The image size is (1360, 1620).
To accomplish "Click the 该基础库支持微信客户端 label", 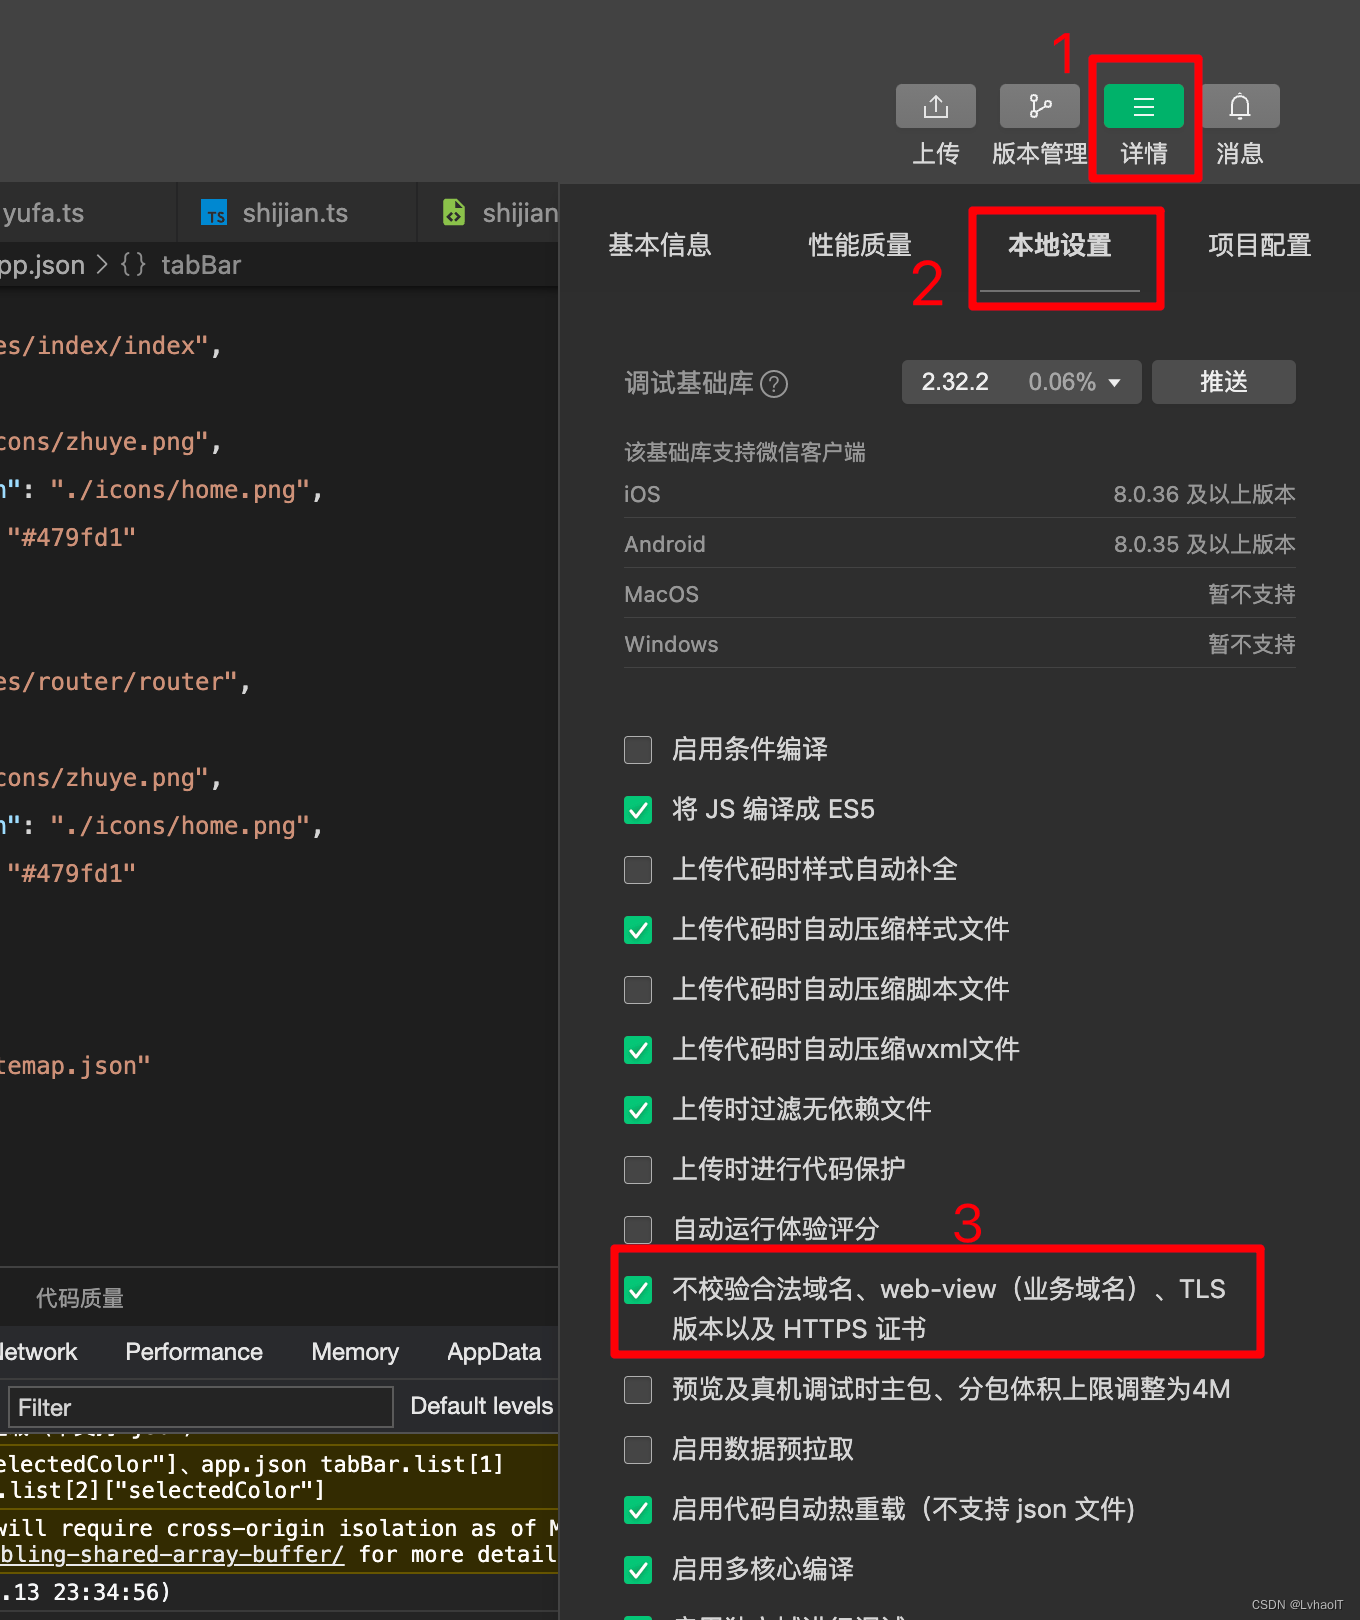I will click(x=745, y=453).
